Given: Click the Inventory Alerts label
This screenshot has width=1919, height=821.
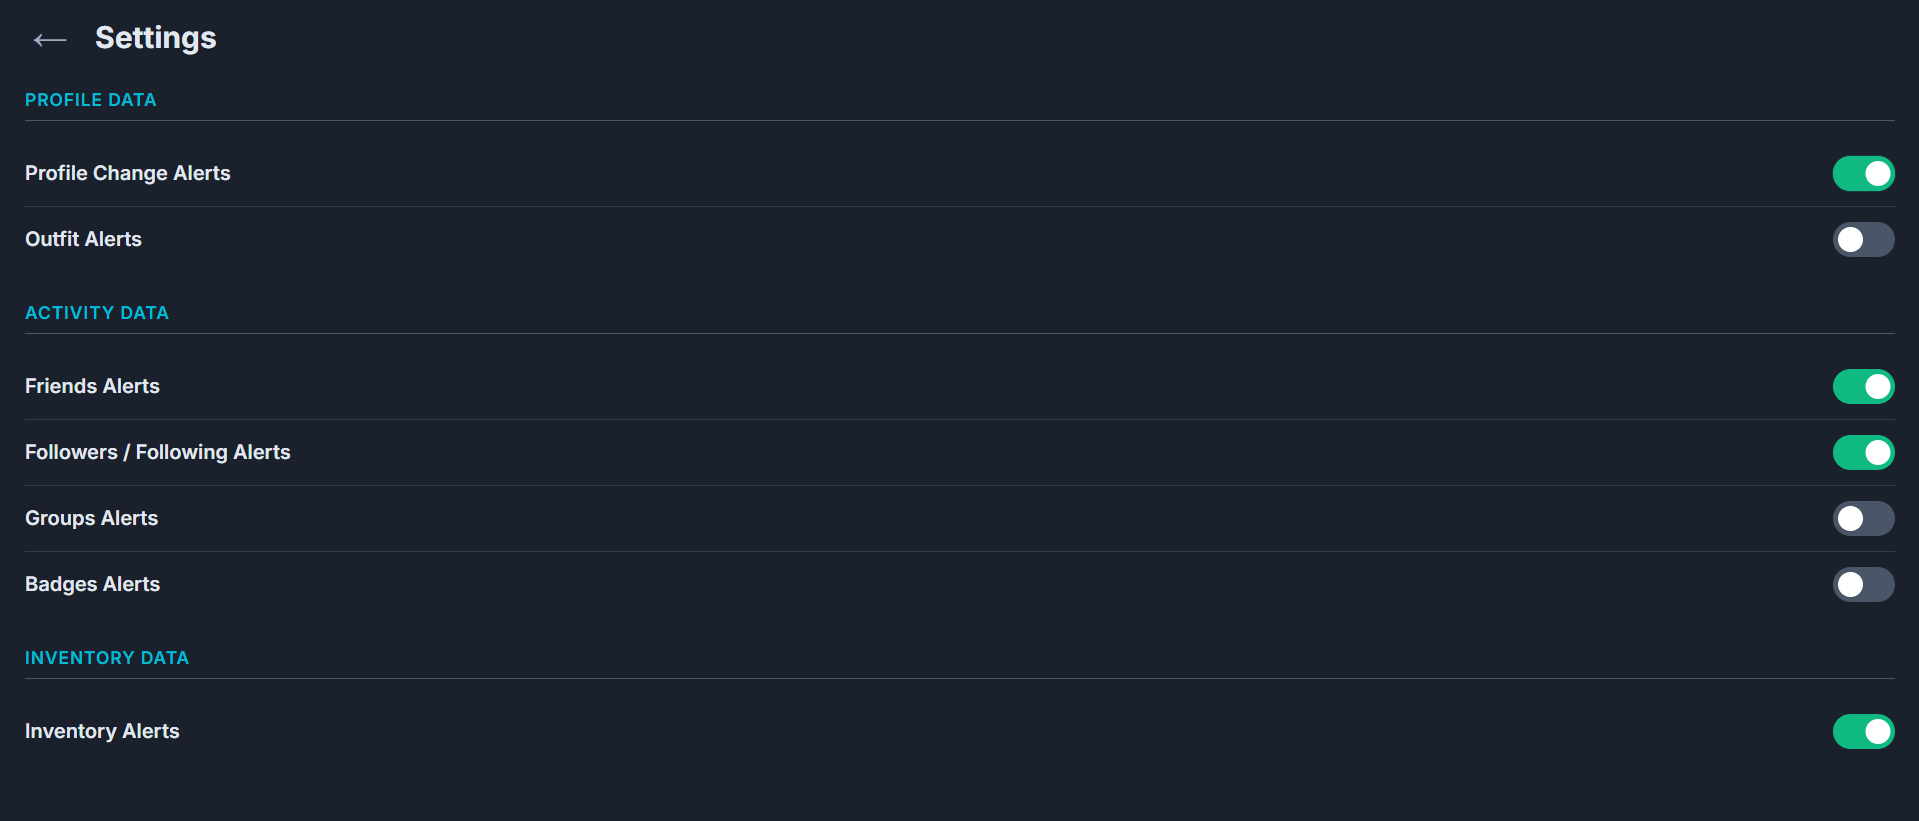Looking at the screenshot, I should click(x=101, y=731).
